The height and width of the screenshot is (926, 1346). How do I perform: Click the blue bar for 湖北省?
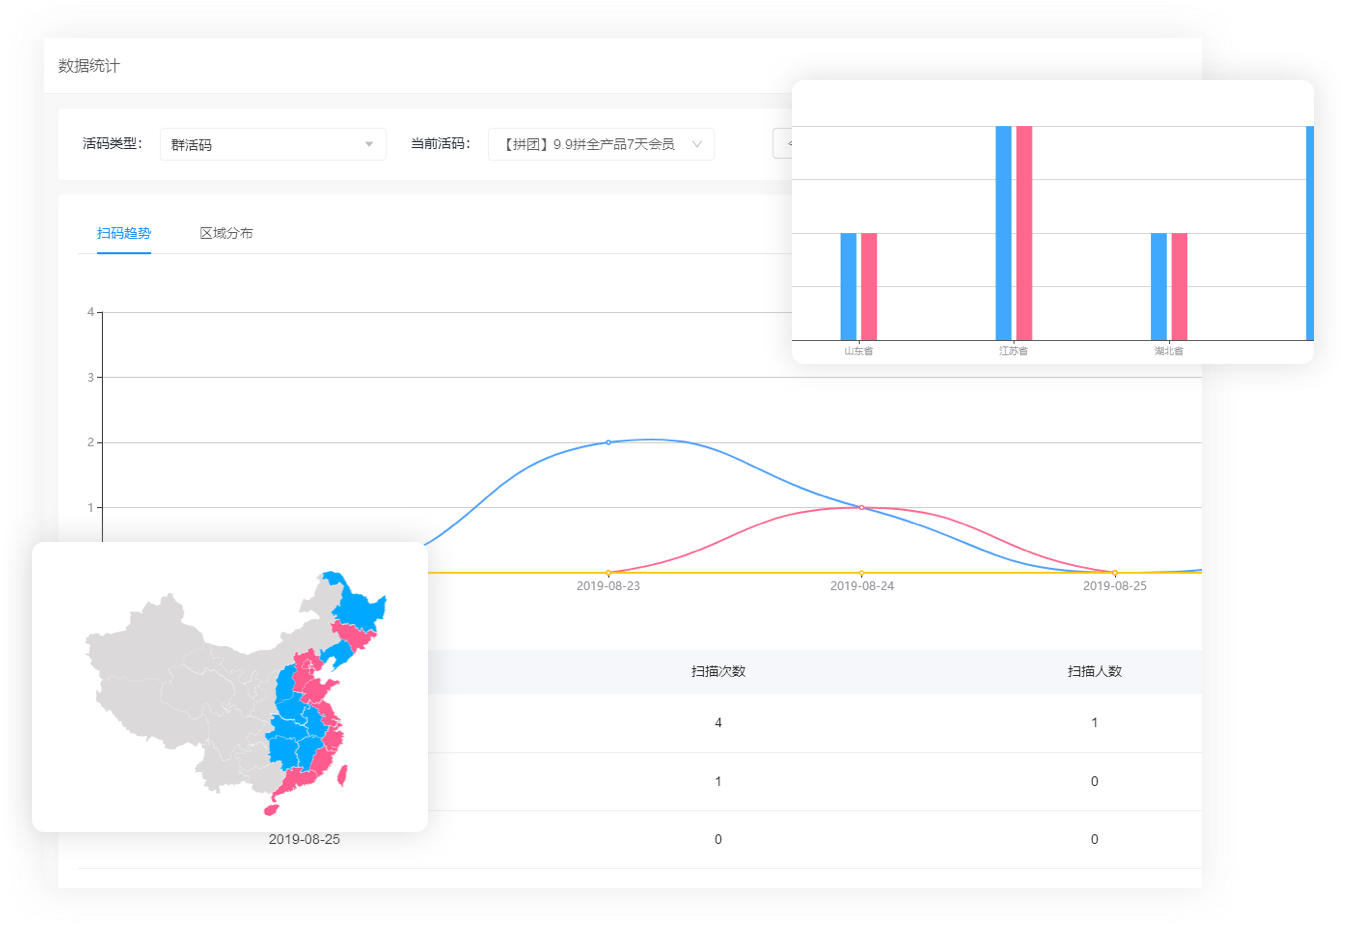(x=1159, y=286)
